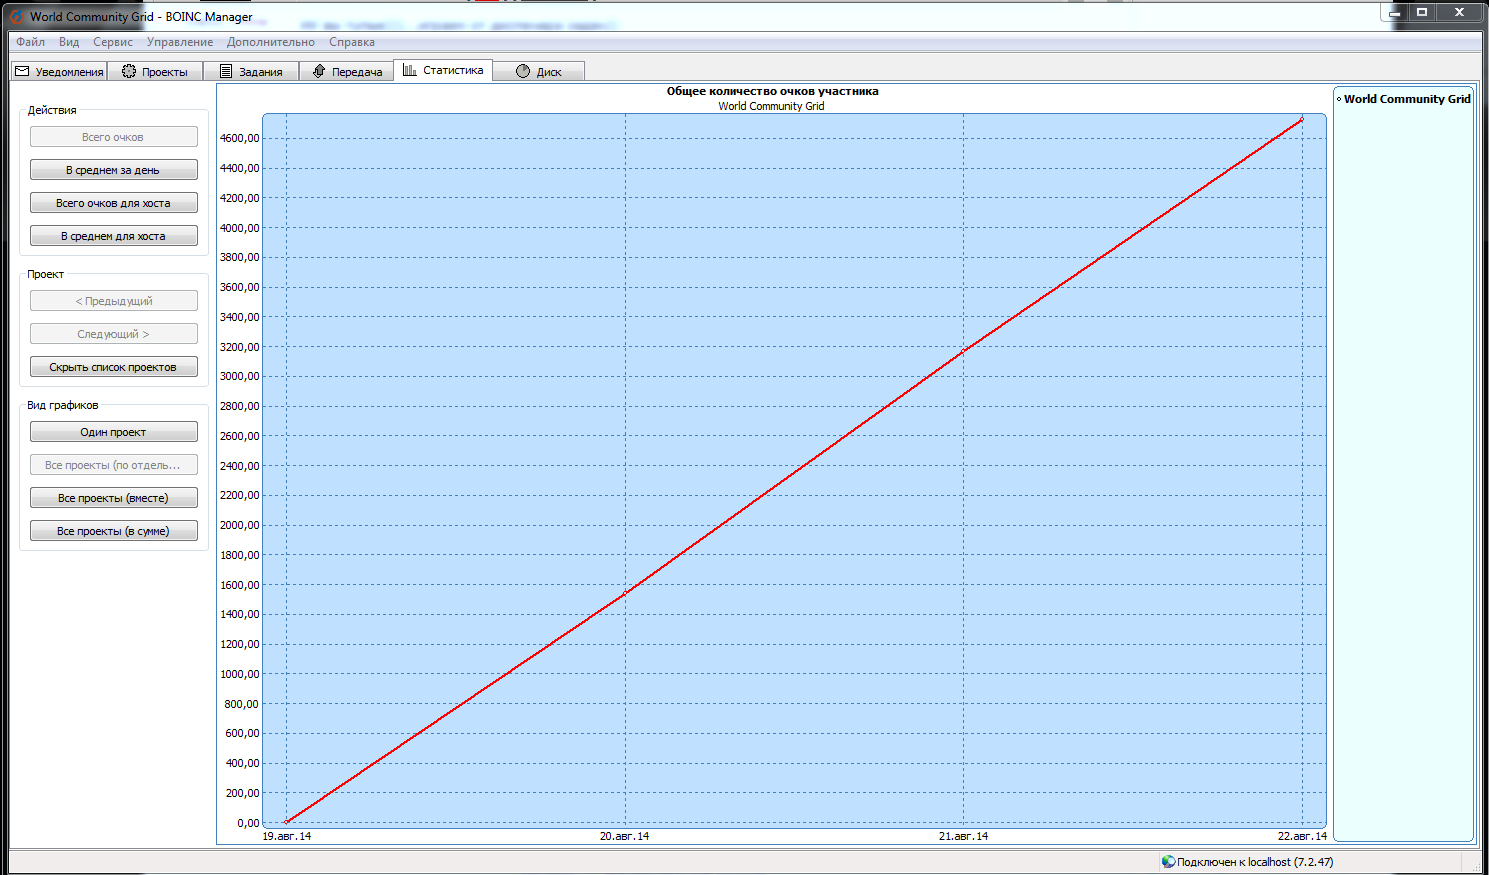
Task: Click the status text Подключен к localhost (7.2.47)
Action: point(1255,862)
